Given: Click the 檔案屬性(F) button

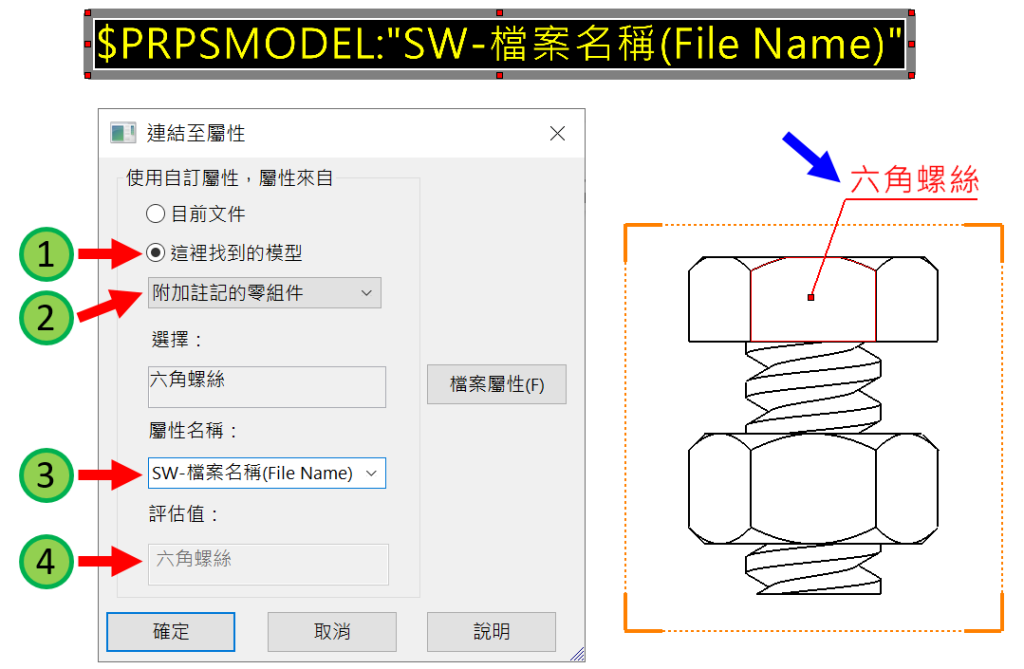Looking at the screenshot, I should click(496, 384).
